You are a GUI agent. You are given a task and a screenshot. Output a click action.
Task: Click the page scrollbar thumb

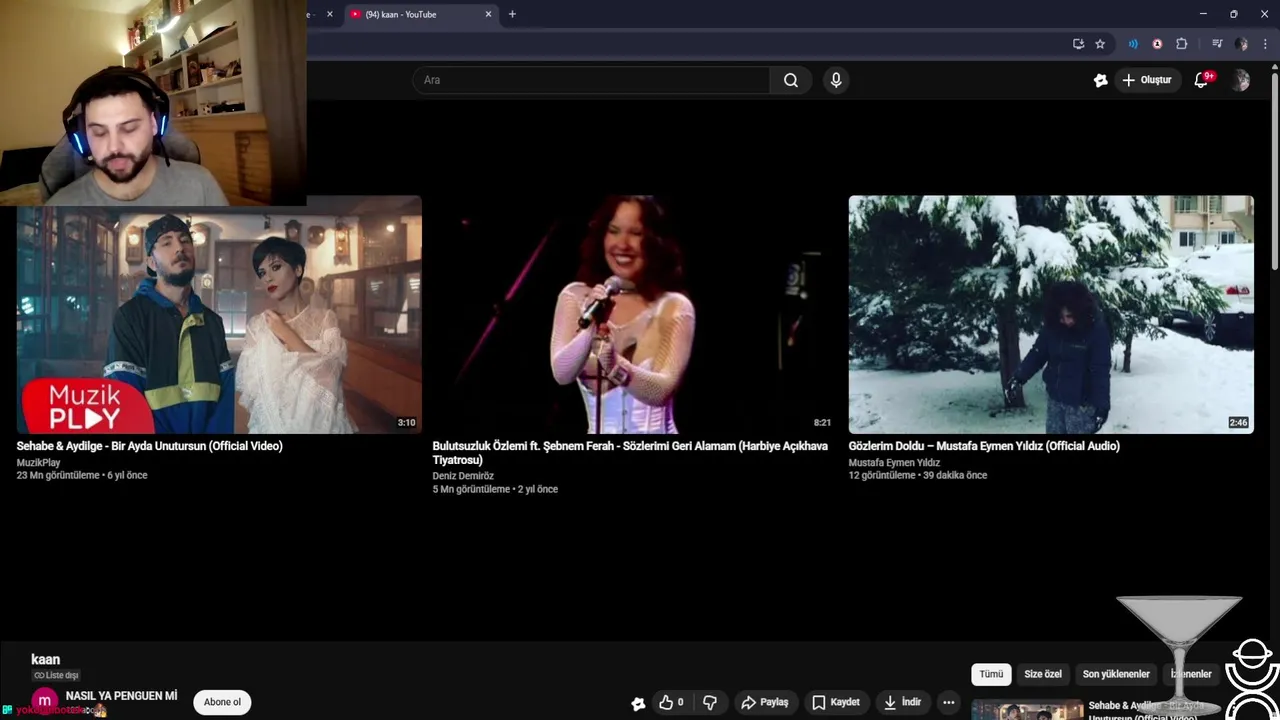(x=1274, y=170)
